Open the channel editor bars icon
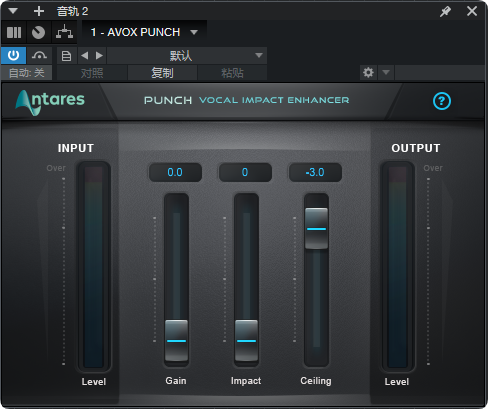Image resolution: width=488 pixels, height=409 pixels. tap(14, 32)
